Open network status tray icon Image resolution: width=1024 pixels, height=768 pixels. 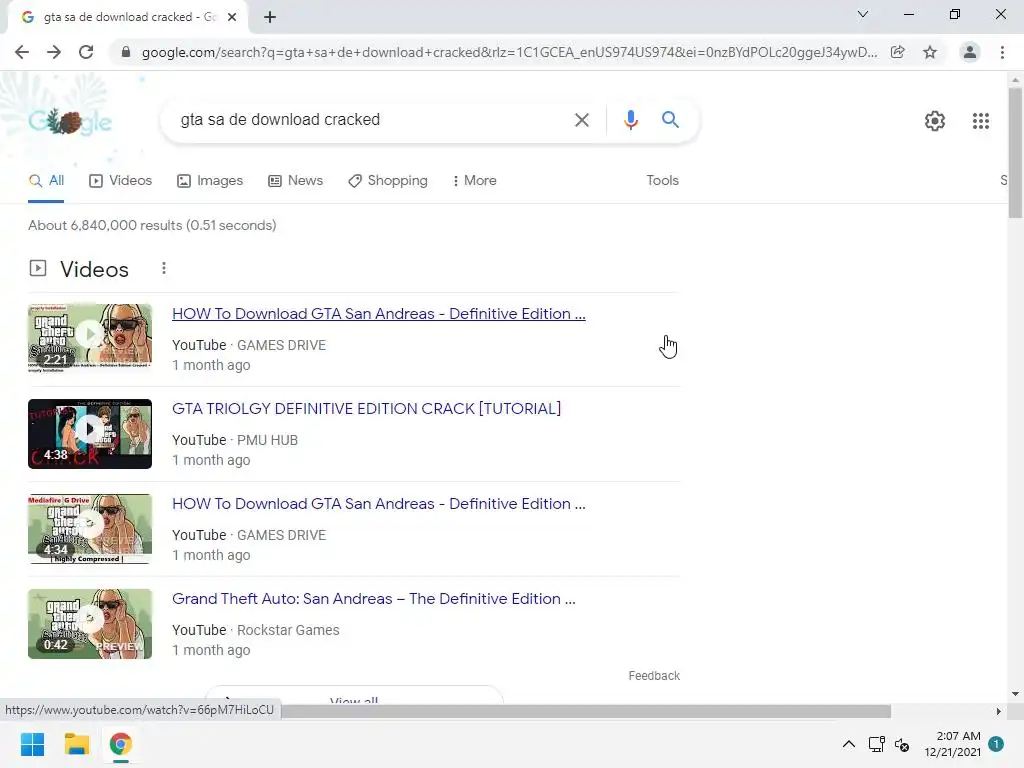point(876,744)
